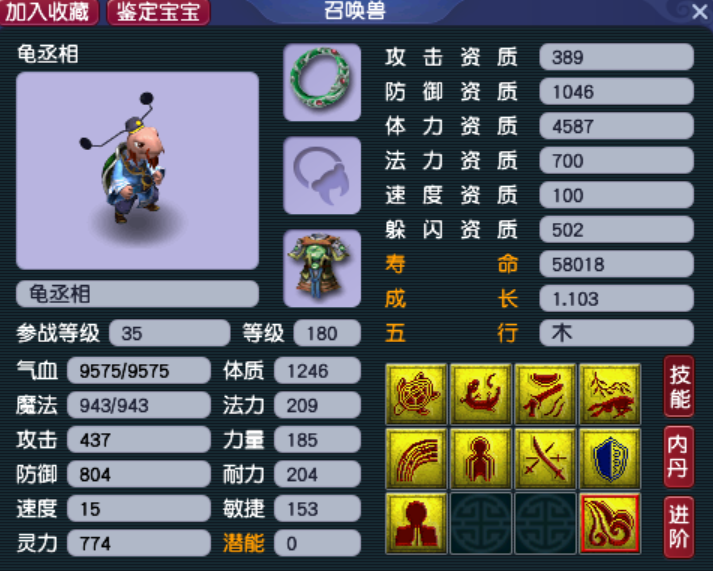713x571 pixels.
Task: Select the sword and bowl skill icon
Action: click(x=545, y=394)
